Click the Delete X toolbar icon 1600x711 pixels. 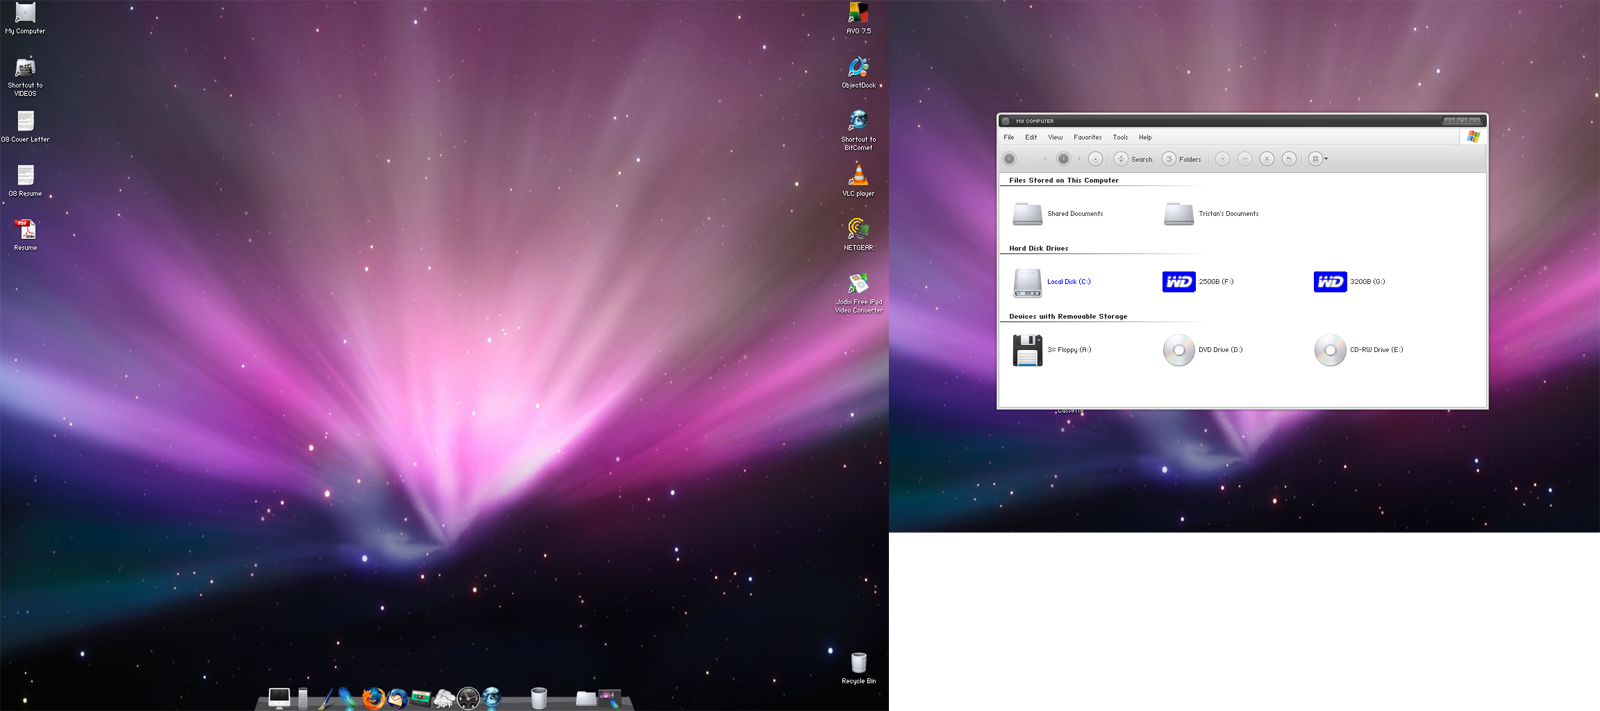pos(1267,159)
